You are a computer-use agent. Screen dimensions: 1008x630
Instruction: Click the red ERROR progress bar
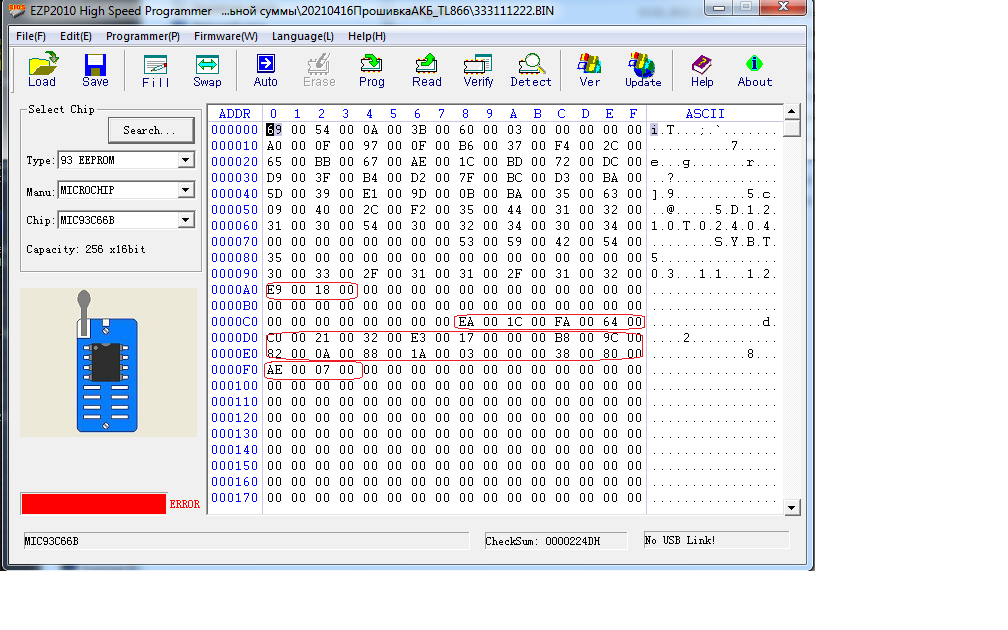click(x=93, y=504)
